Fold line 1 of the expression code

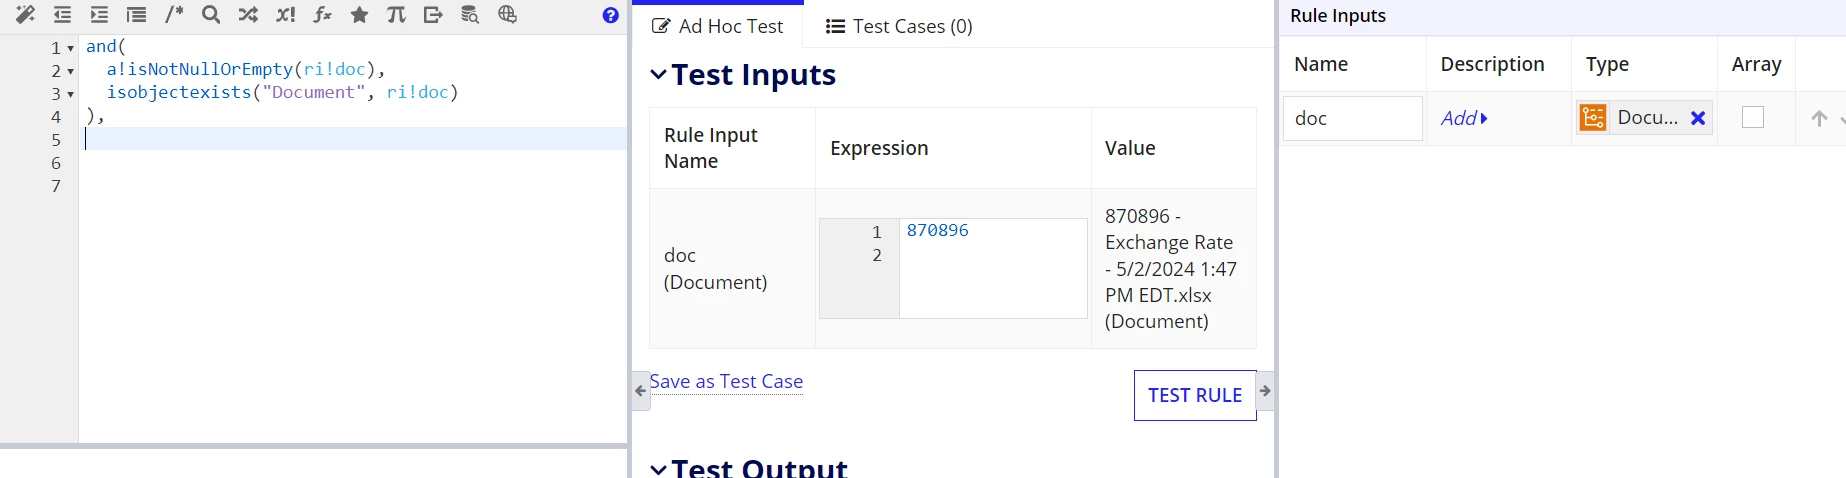[x=71, y=48]
